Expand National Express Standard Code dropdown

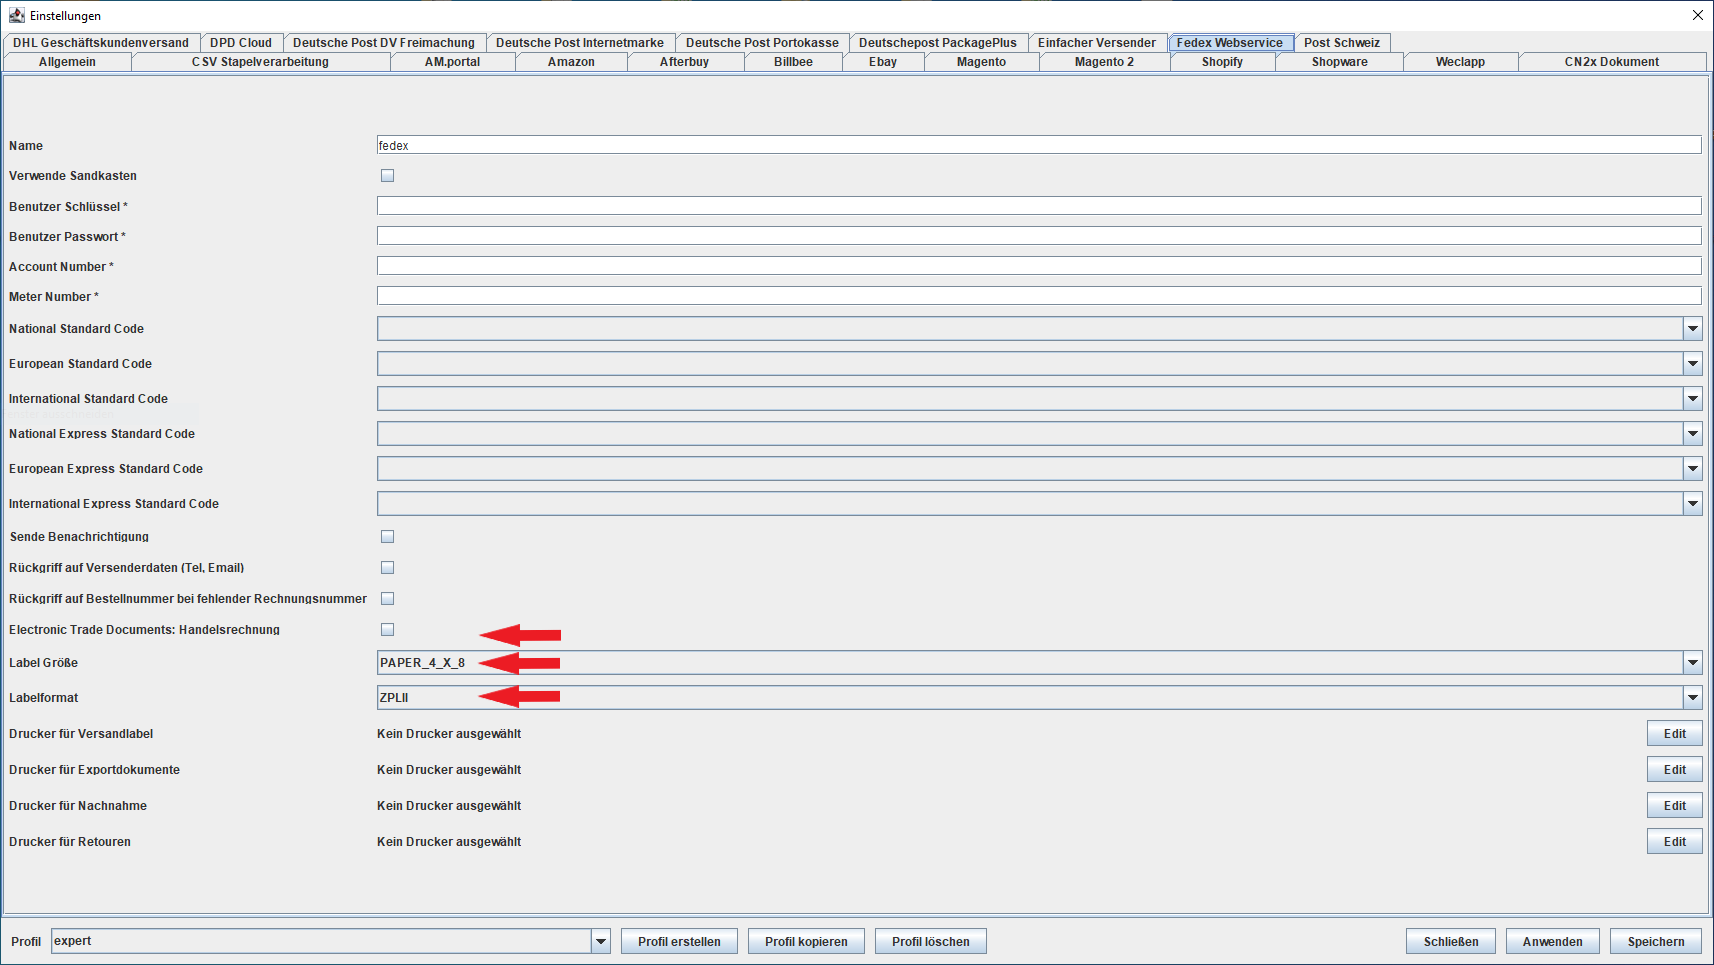1692,433
